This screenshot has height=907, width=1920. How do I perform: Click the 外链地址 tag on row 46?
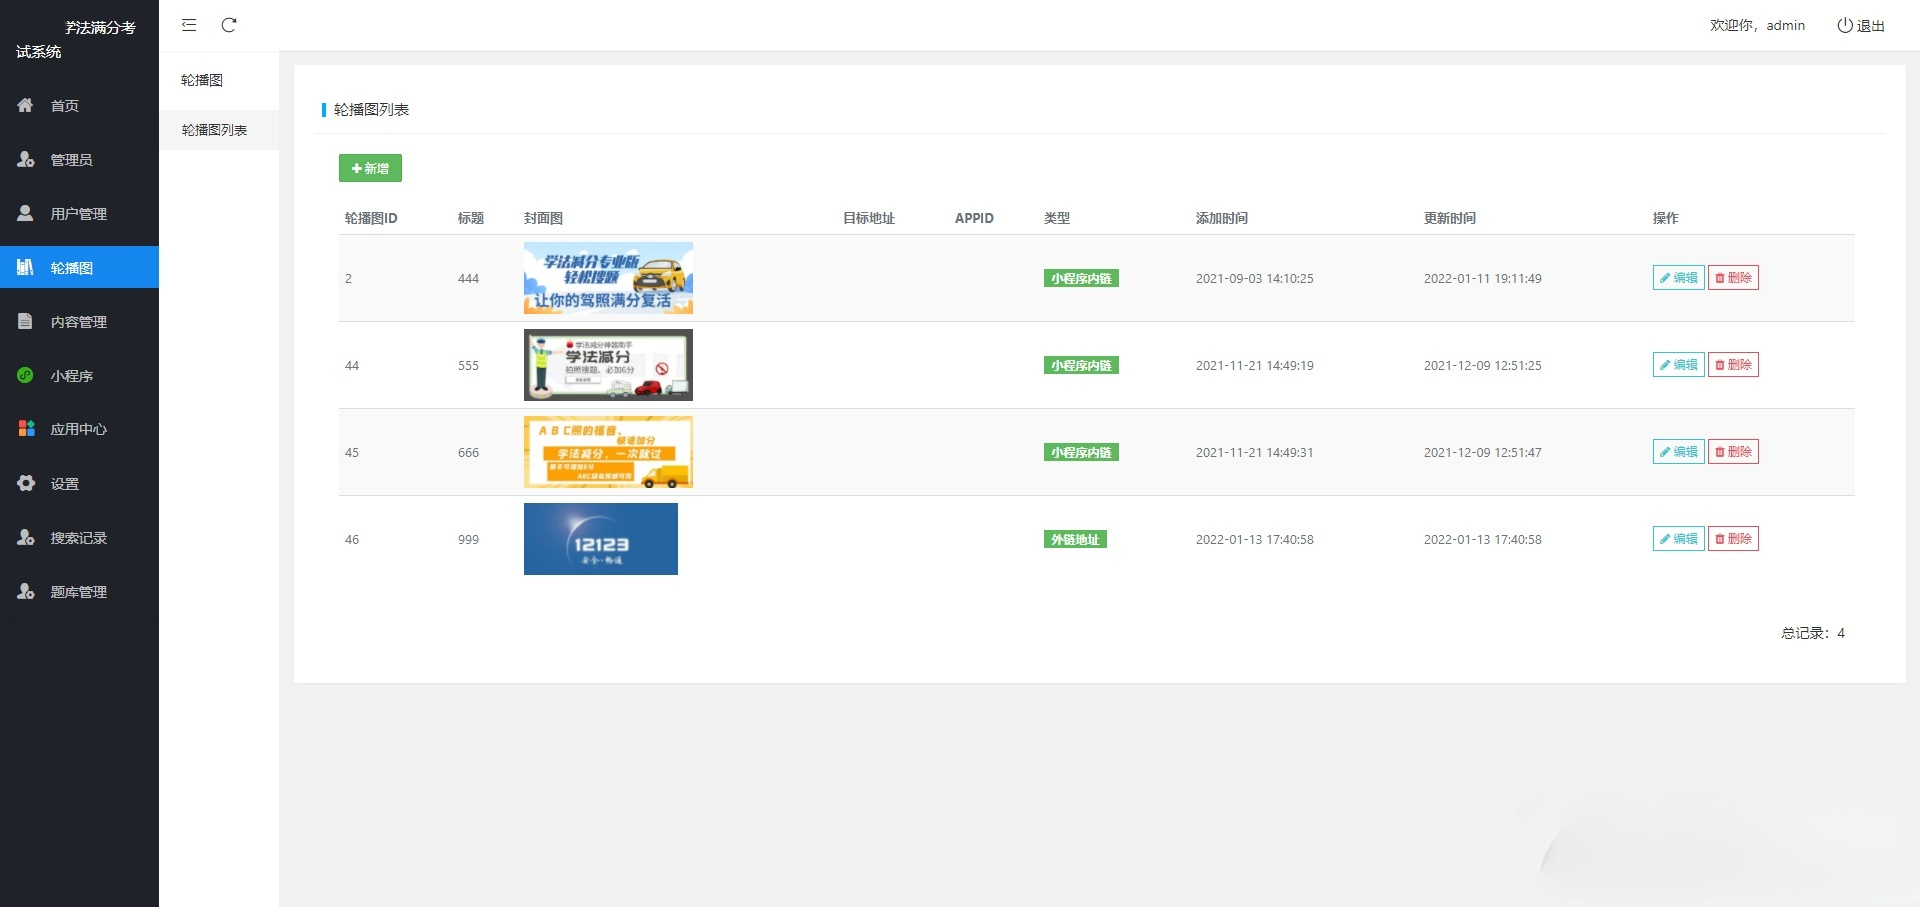click(1074, 539)
